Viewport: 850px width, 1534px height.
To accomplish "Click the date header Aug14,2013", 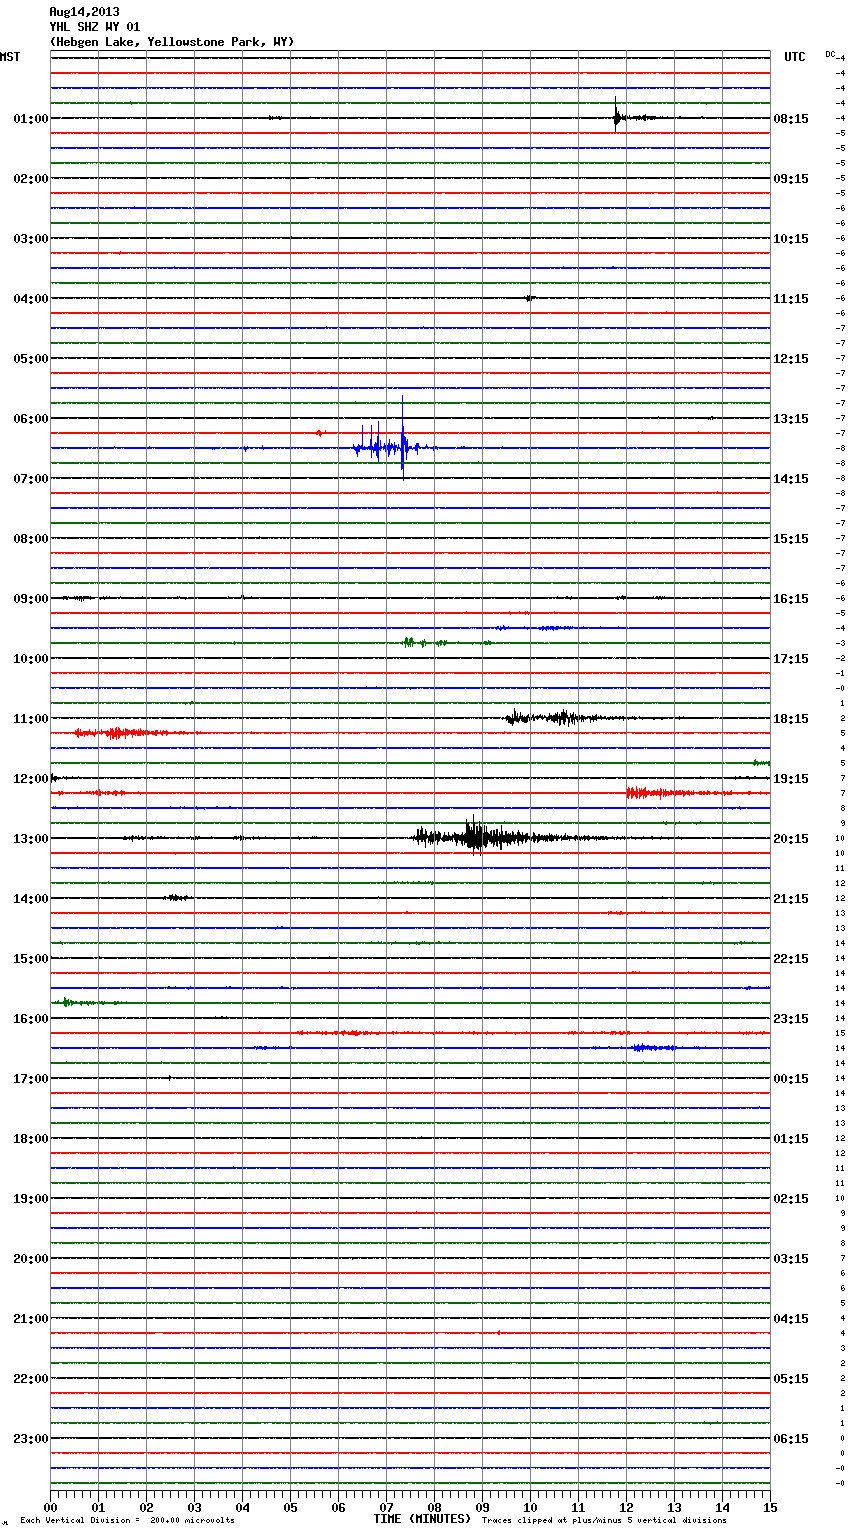I will coord(84,12).
